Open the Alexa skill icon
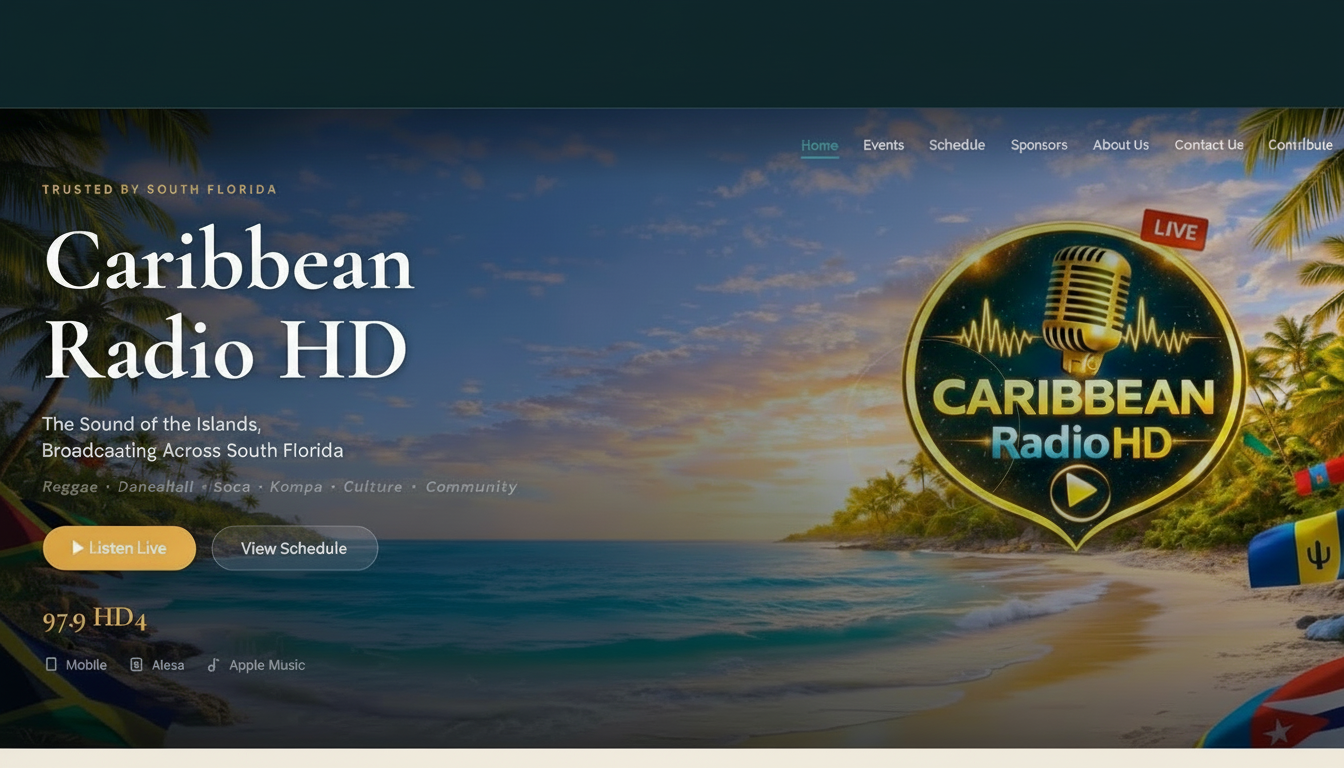The image size is (1344, 768). pos(136,664)
